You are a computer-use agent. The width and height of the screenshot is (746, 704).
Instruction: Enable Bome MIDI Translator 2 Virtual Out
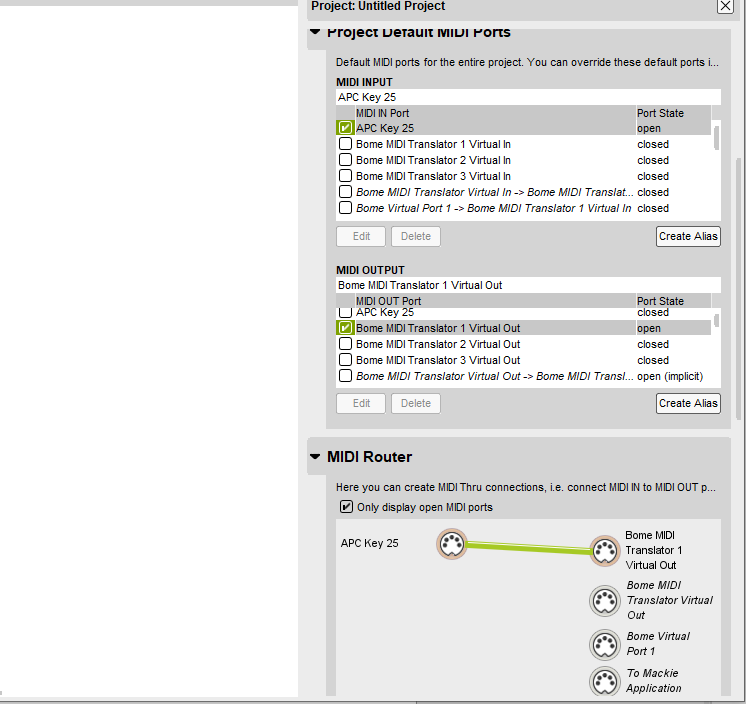point(345,343)
